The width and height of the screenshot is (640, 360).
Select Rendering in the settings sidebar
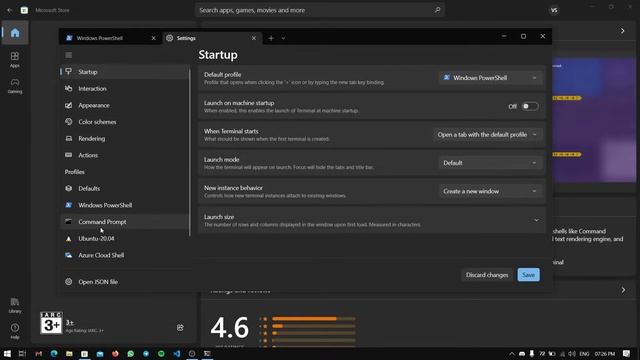point(124,139)
